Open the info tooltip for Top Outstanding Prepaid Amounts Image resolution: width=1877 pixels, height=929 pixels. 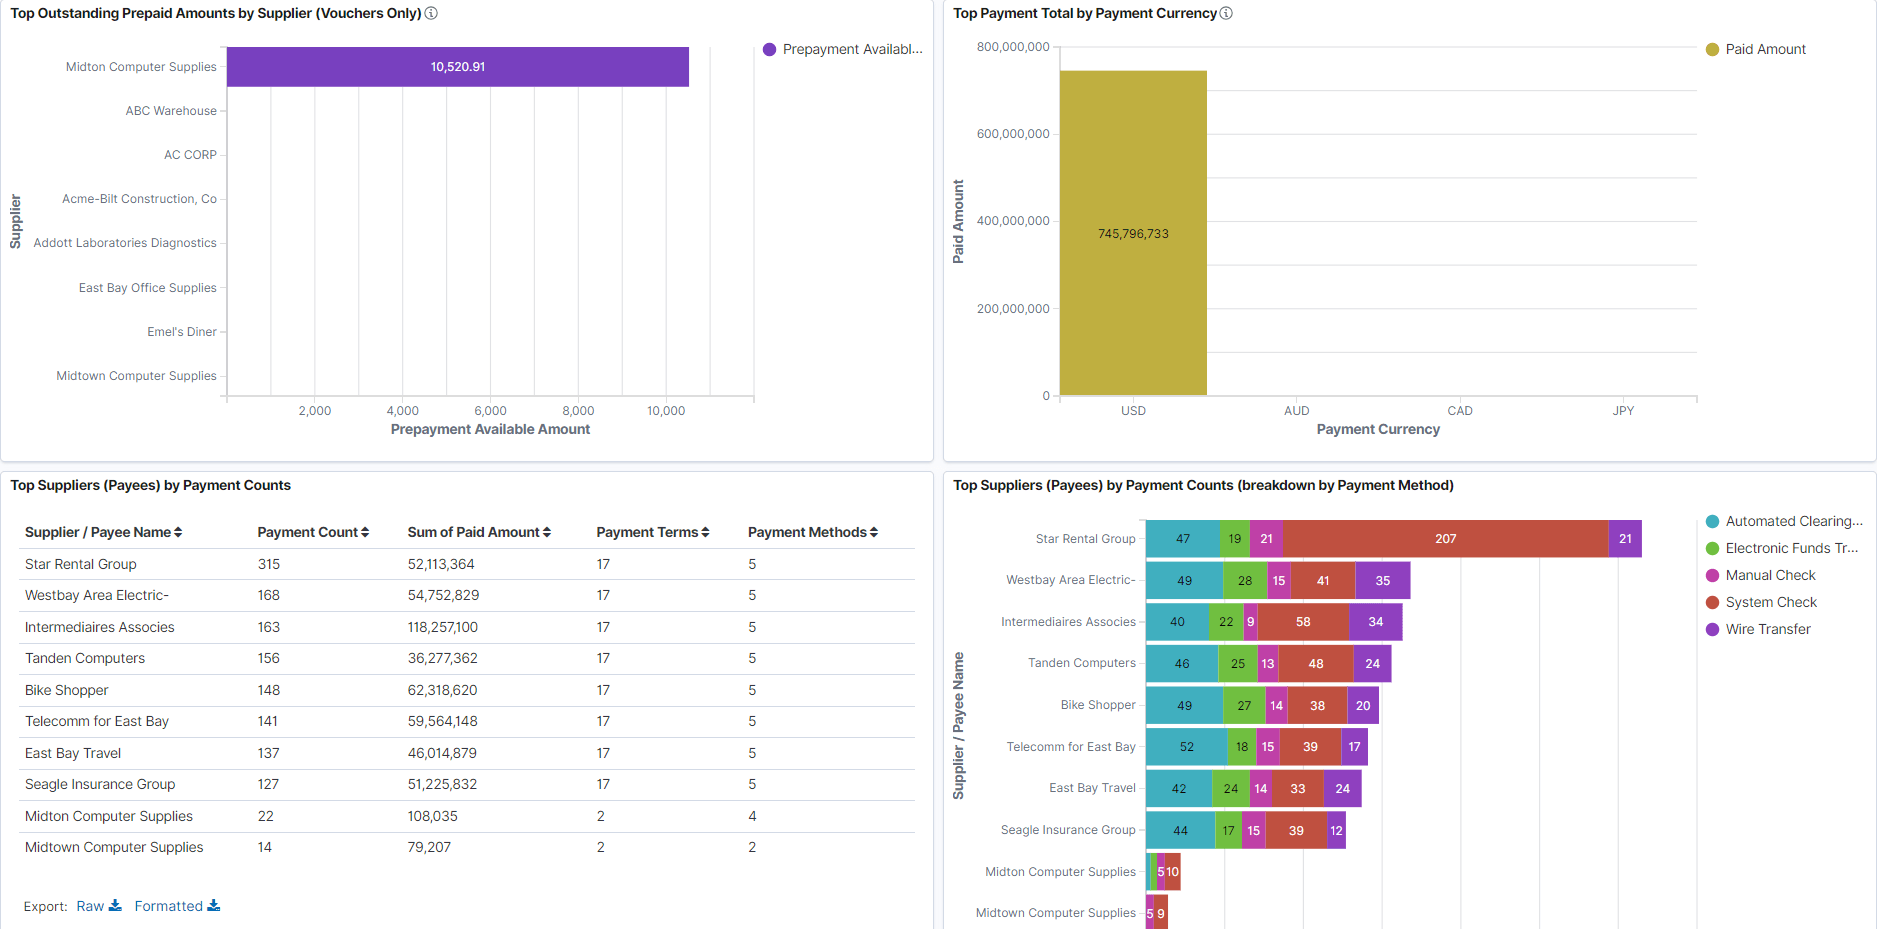click(431, 14)
